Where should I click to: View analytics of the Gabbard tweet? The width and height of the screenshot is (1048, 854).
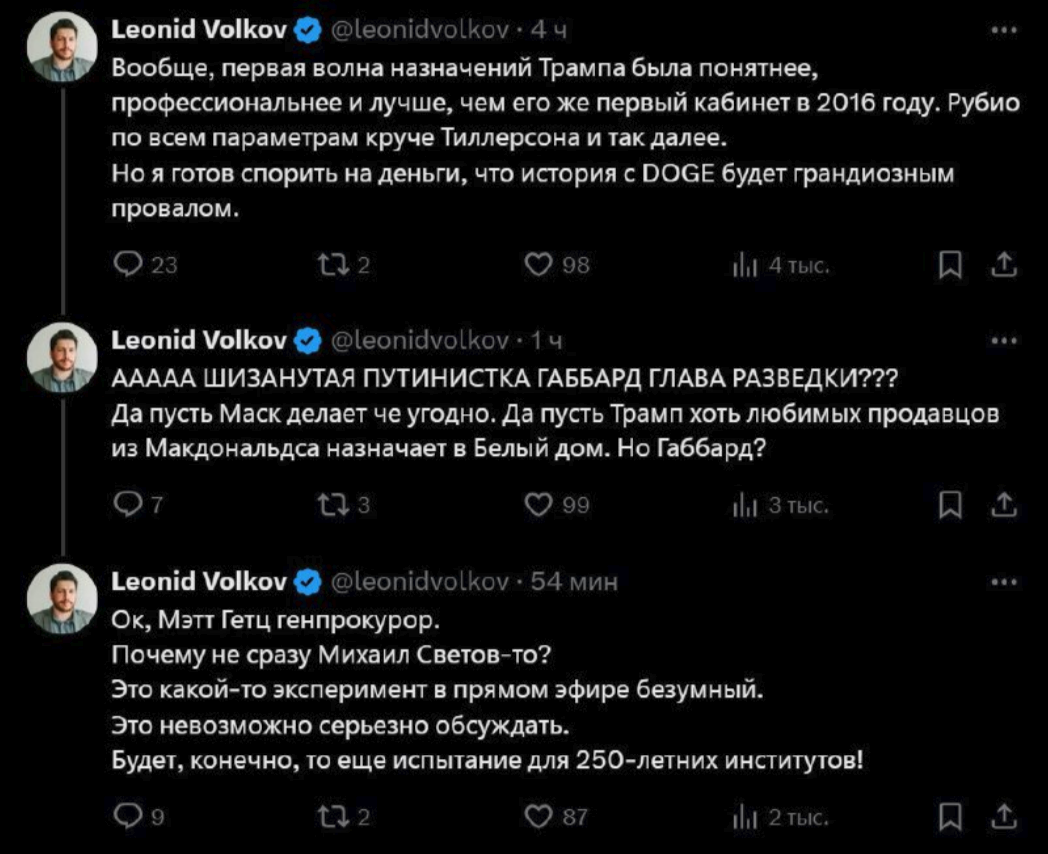coord(743,506)
